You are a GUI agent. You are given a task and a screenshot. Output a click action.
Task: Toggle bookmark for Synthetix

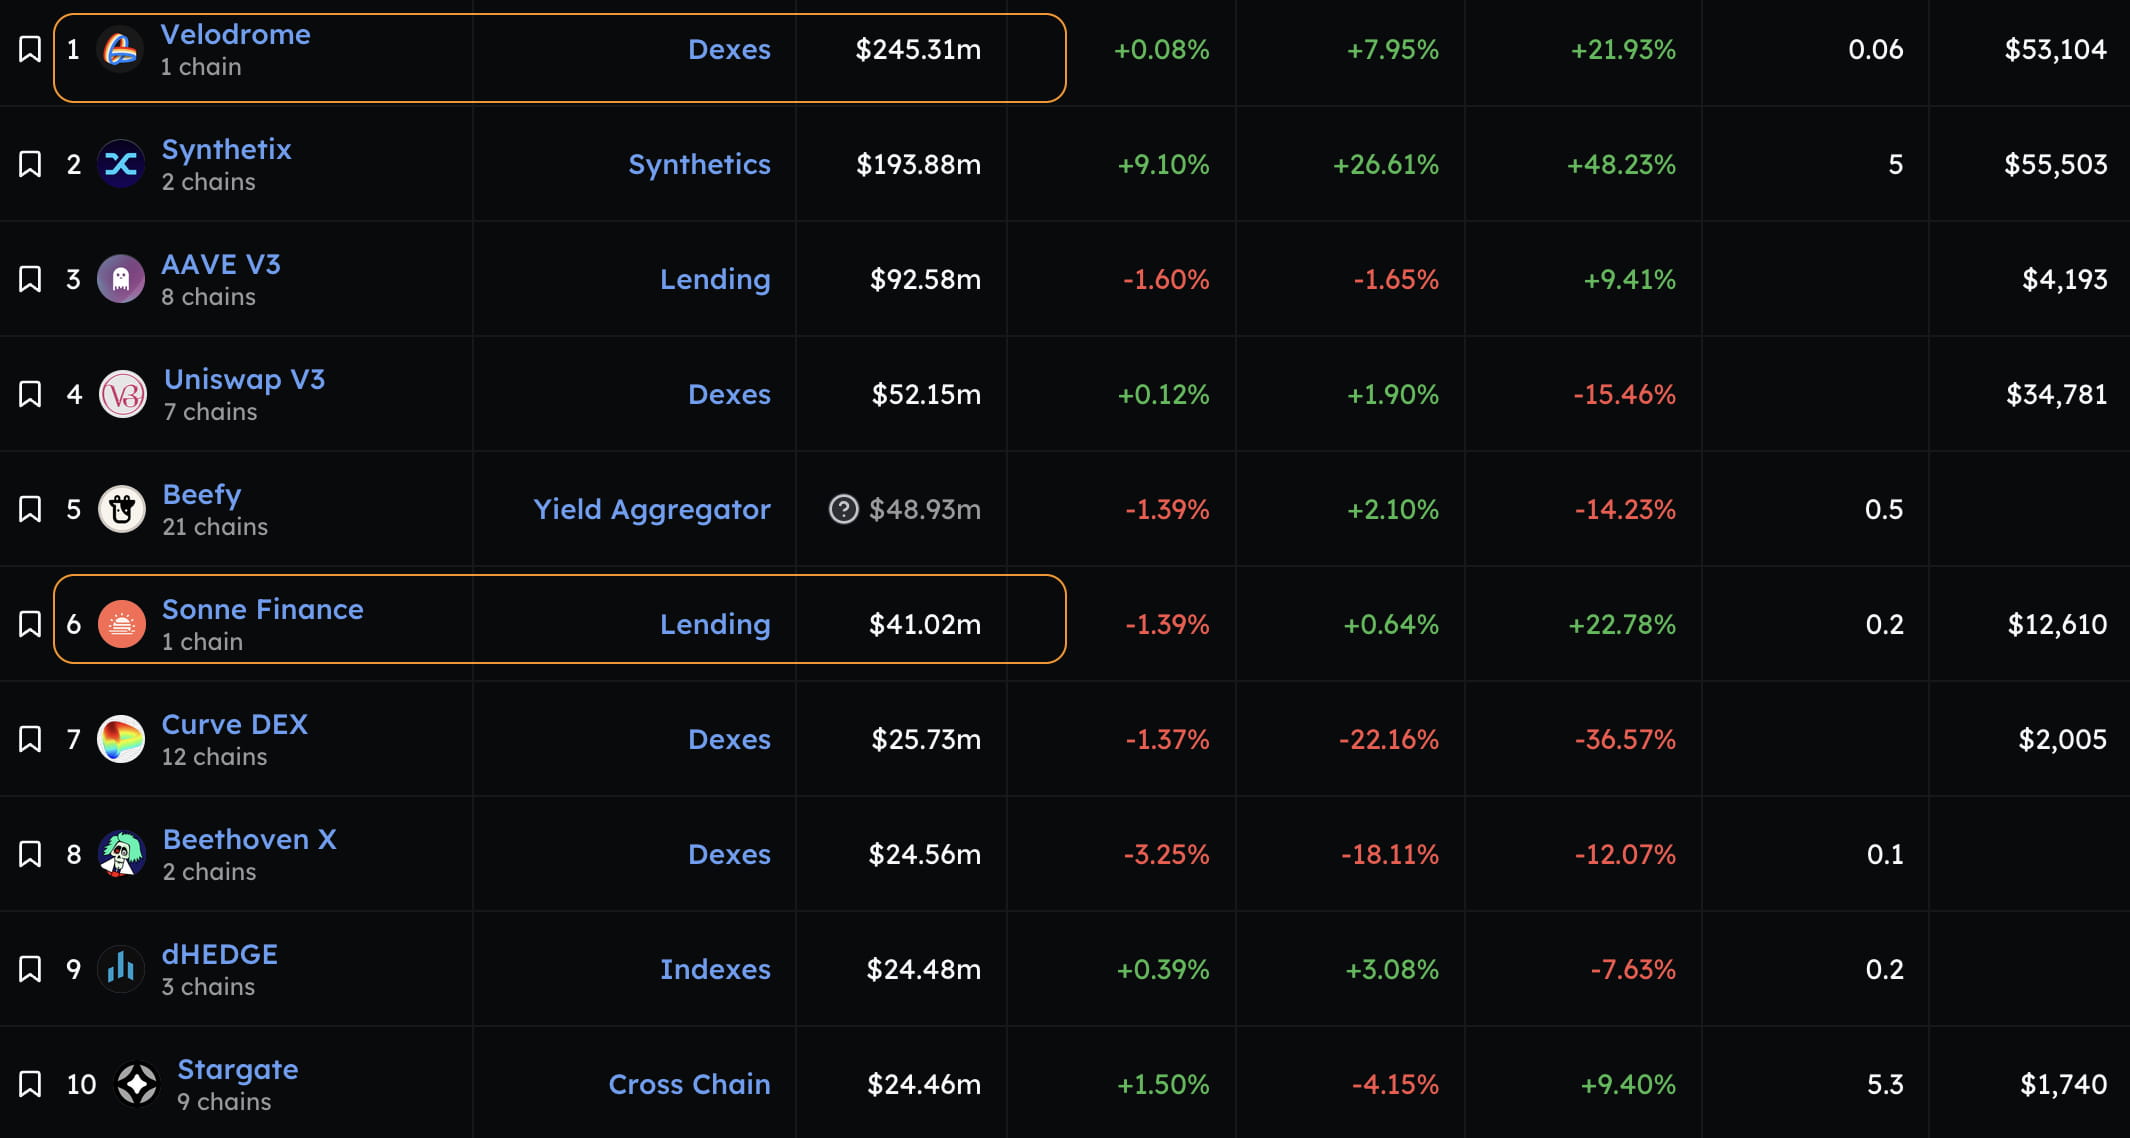coord(30,164)
